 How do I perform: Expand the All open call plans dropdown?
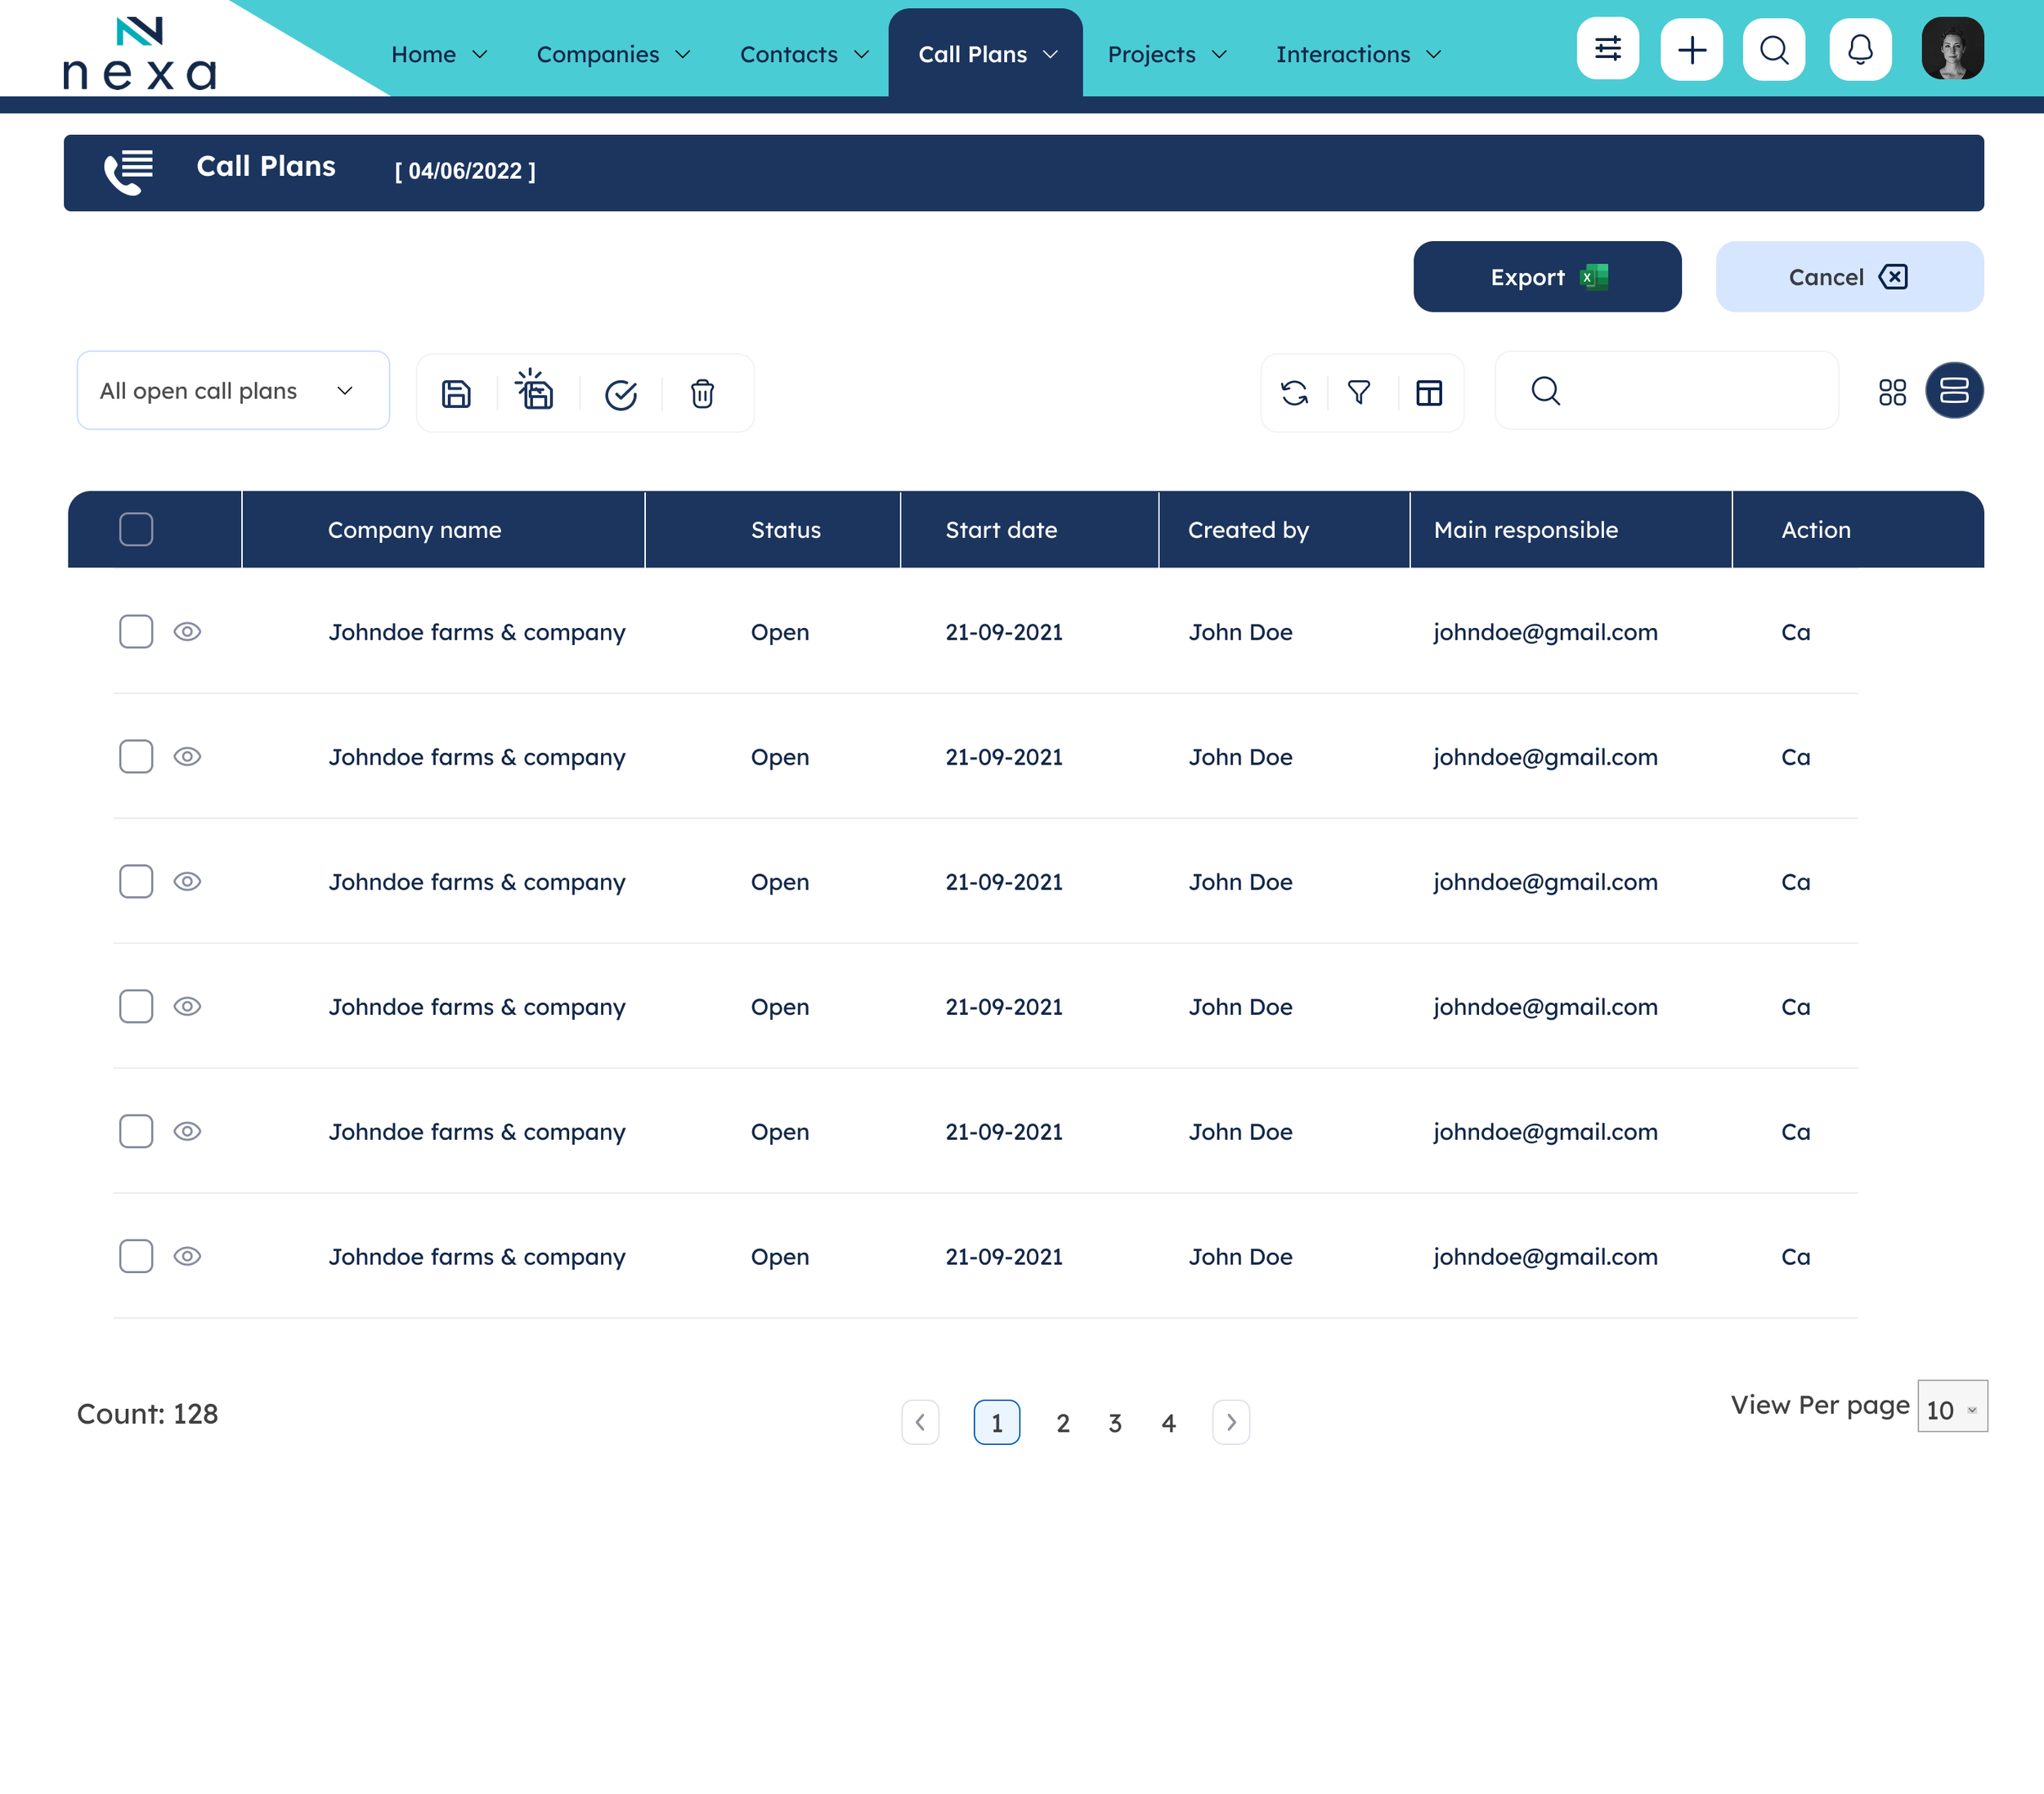click(233, 390)
